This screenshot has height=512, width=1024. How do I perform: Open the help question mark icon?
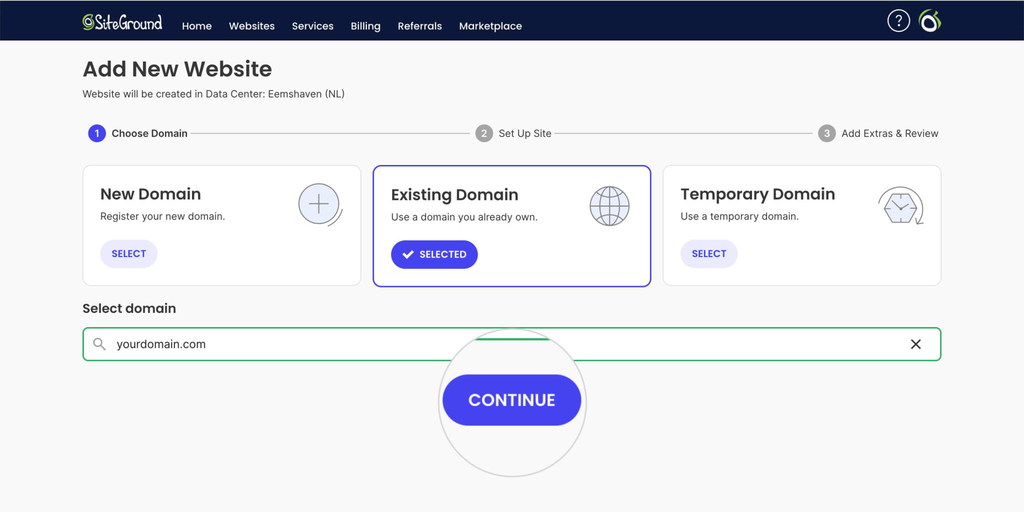(899, 21)
